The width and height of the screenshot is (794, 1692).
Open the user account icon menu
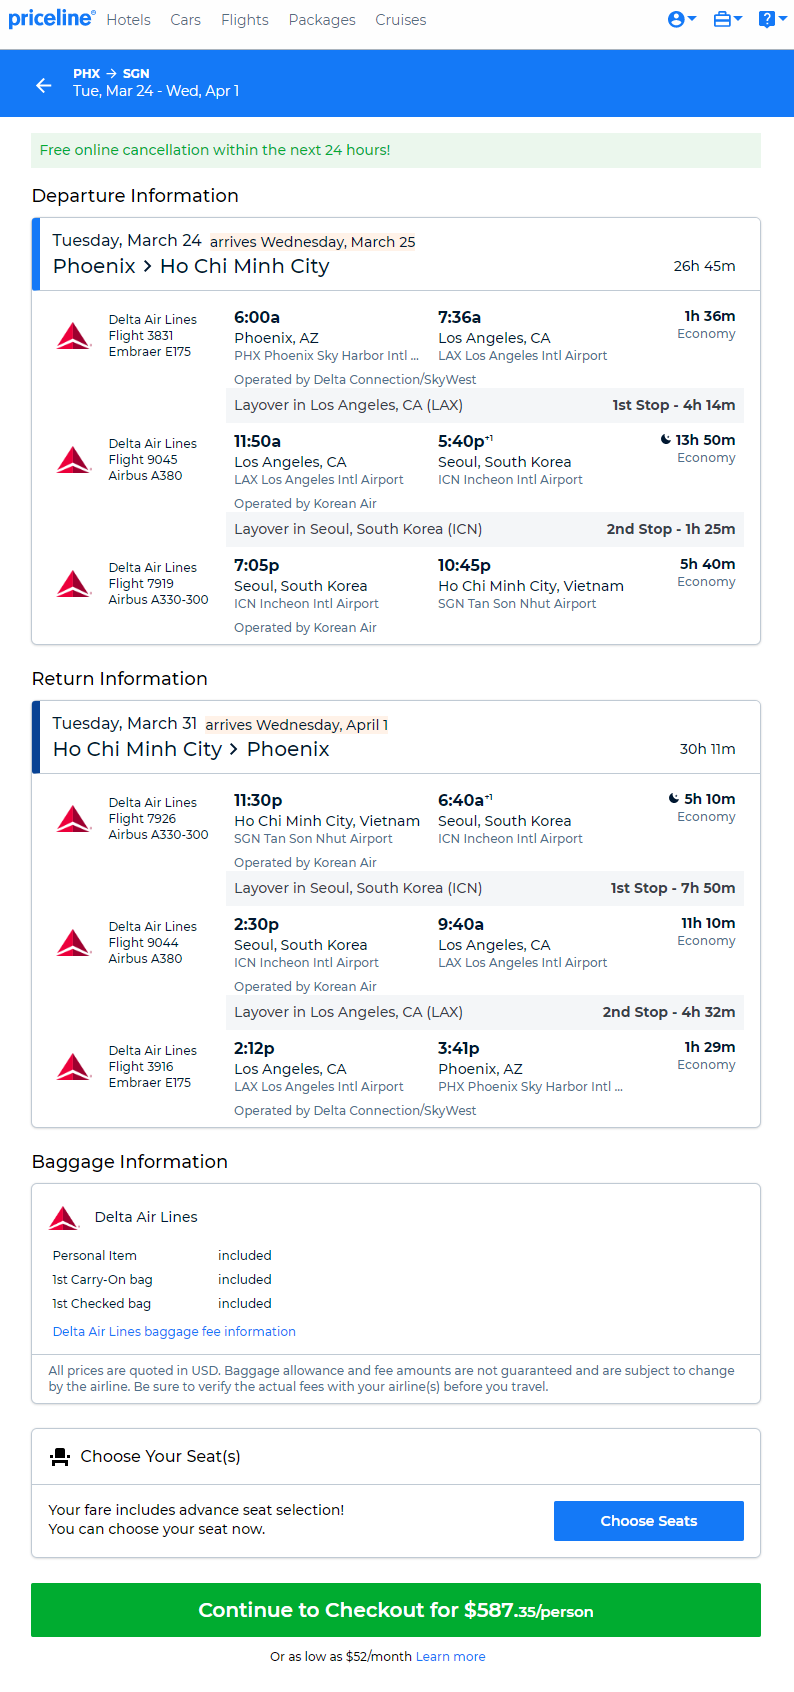[682, 19]
